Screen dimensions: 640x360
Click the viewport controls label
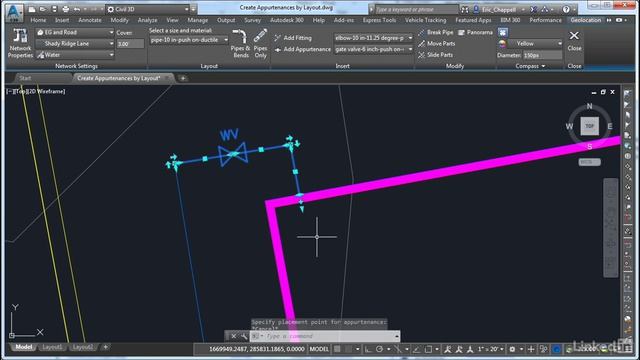tap(36, 91)
